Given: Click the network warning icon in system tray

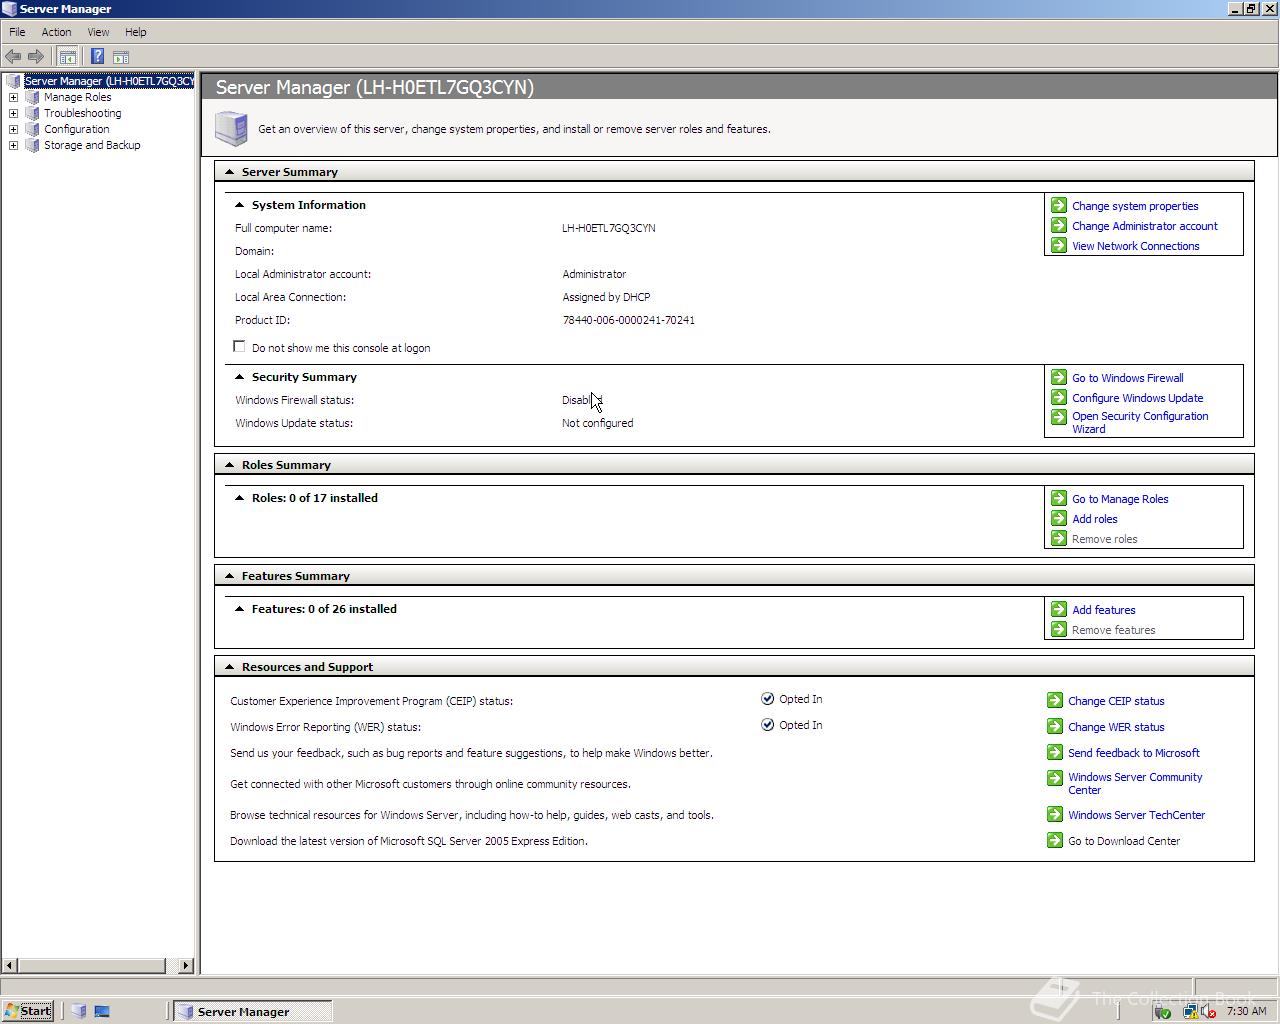Looking at the screenshot, I should (1190, 1011).
